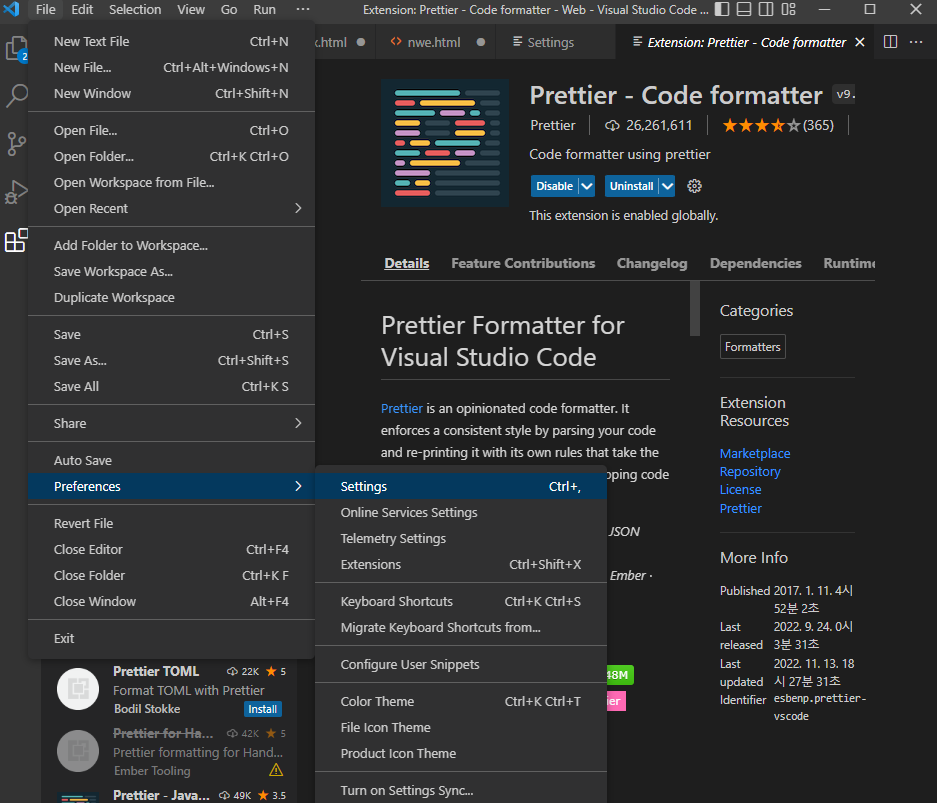
Task: Open the Edit menu
Action: (82, 10)
